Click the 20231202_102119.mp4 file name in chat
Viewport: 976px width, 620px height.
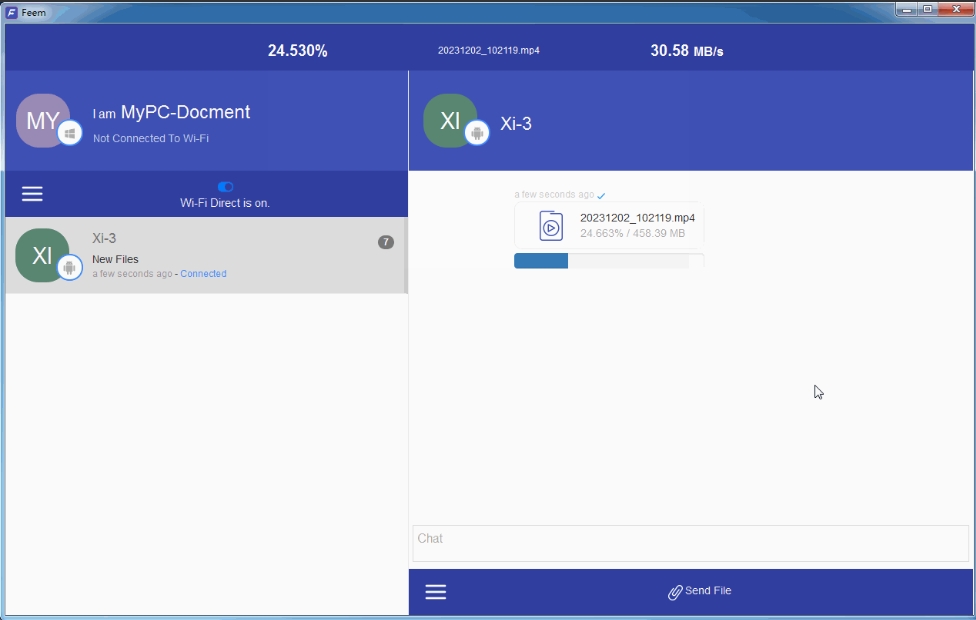637,218
